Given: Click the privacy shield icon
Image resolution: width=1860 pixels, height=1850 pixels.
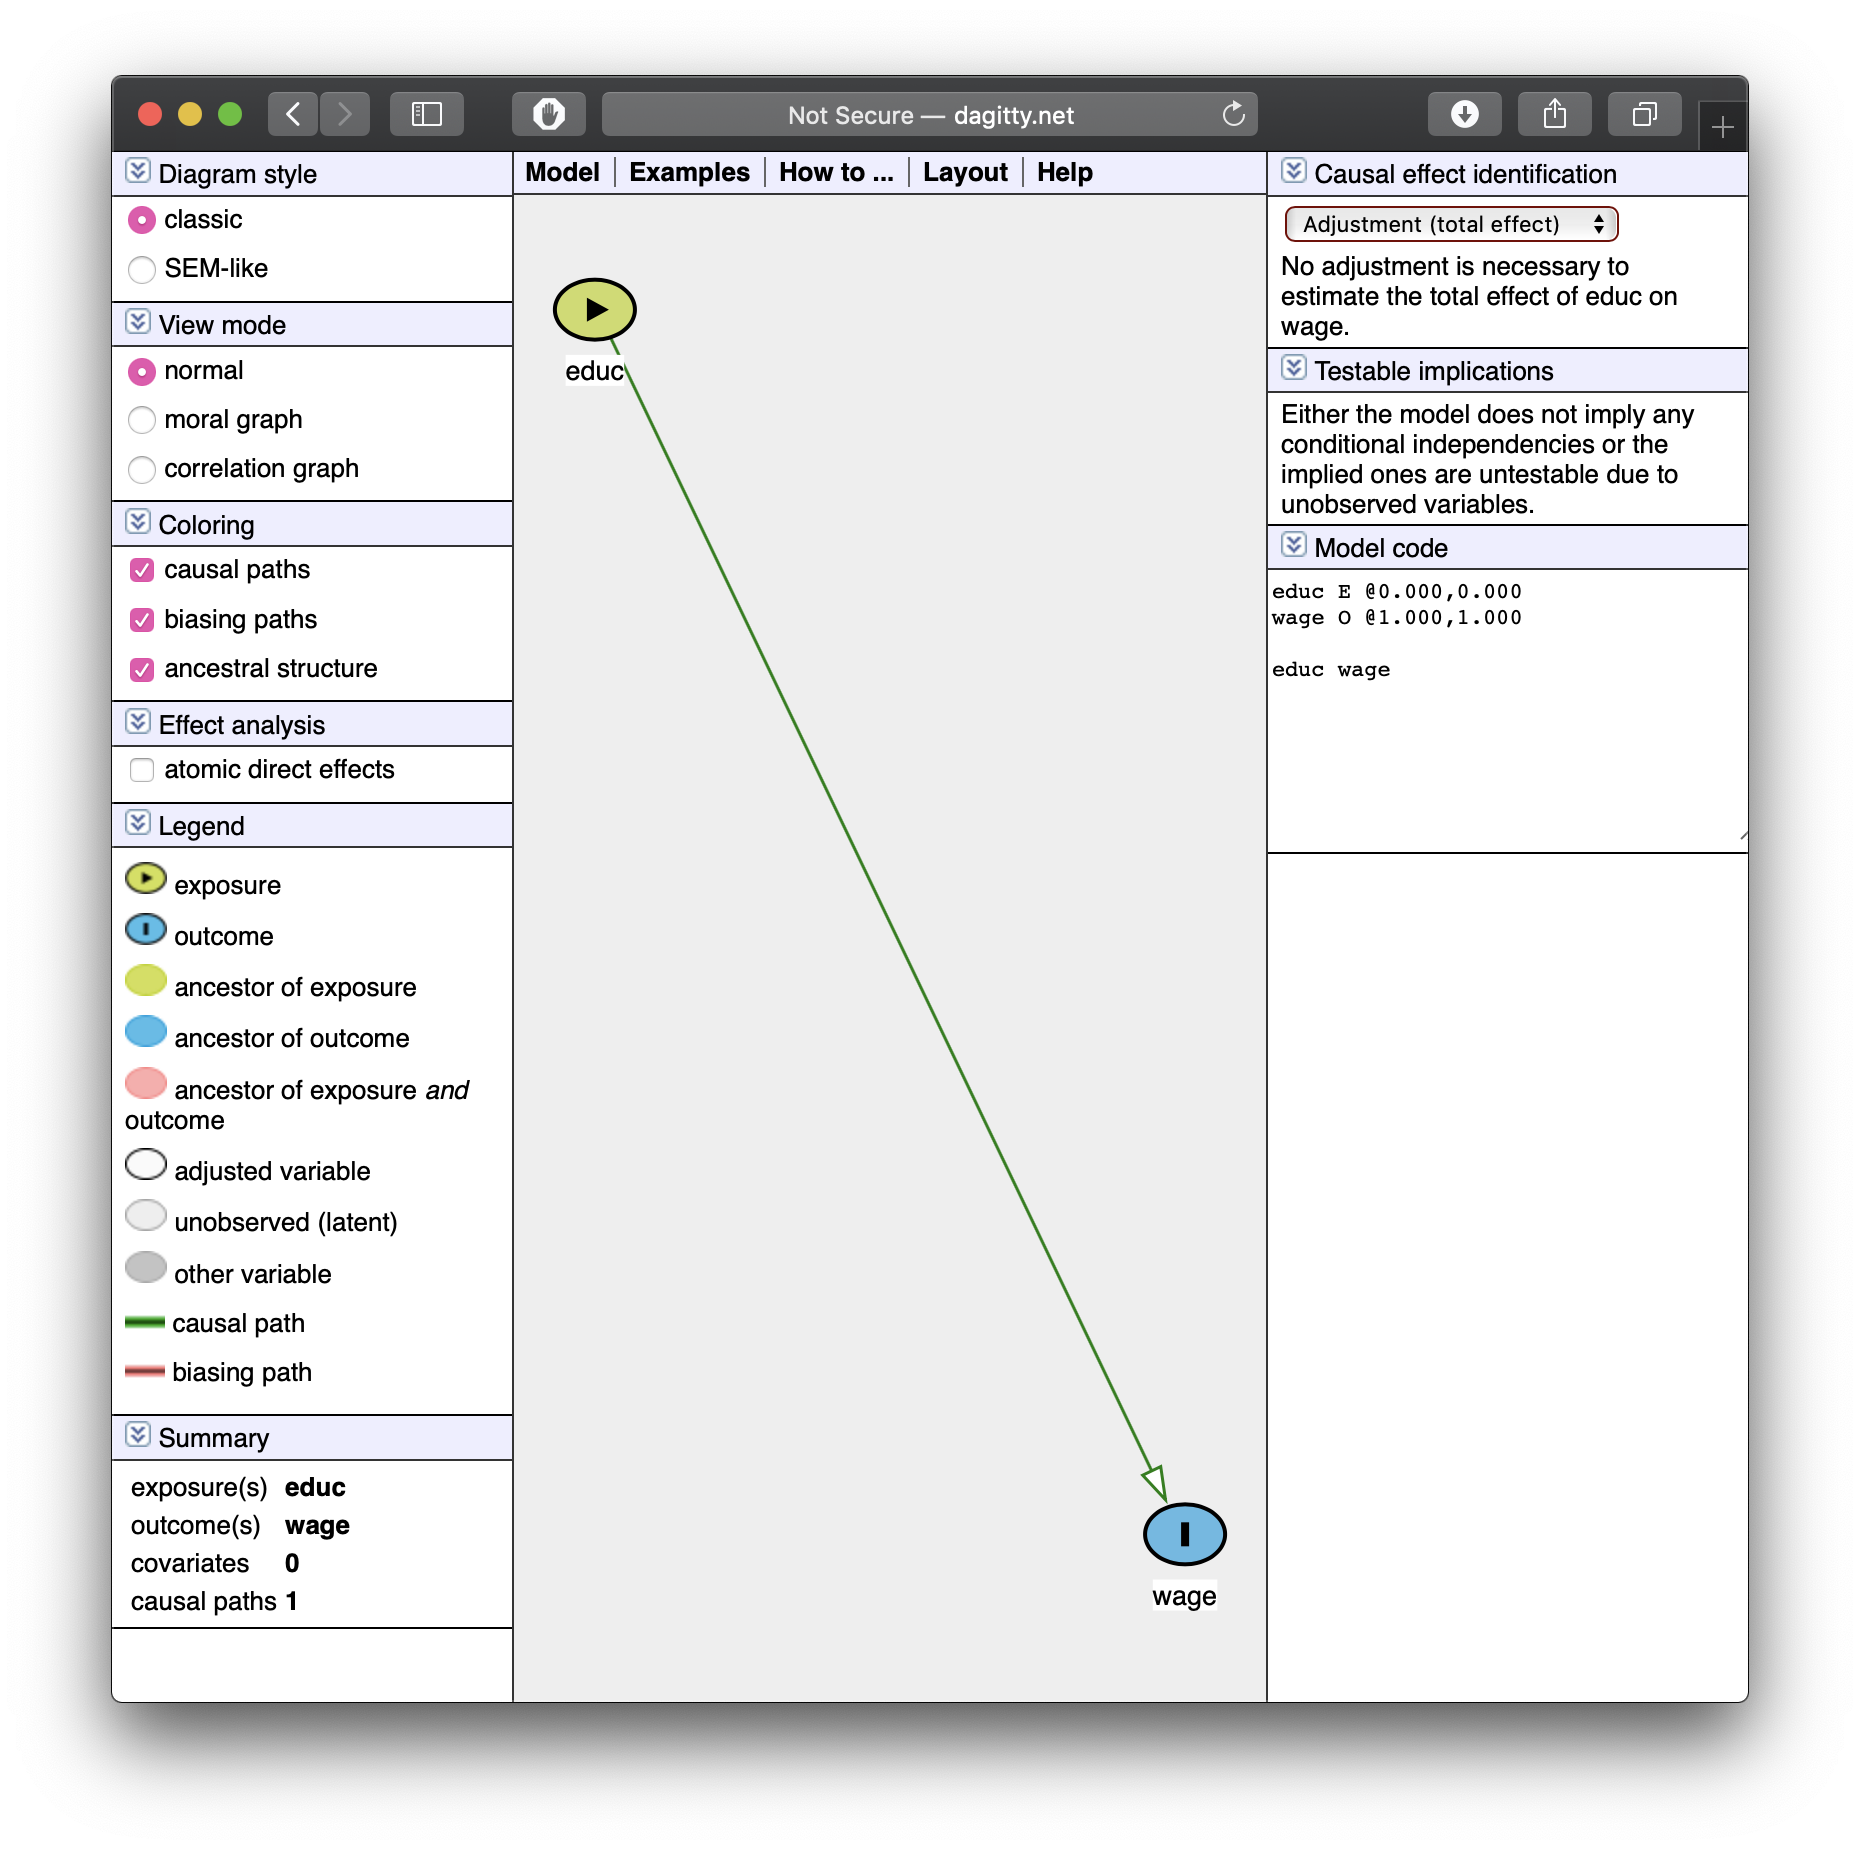Looking at the screenshot, I should 548,115.
